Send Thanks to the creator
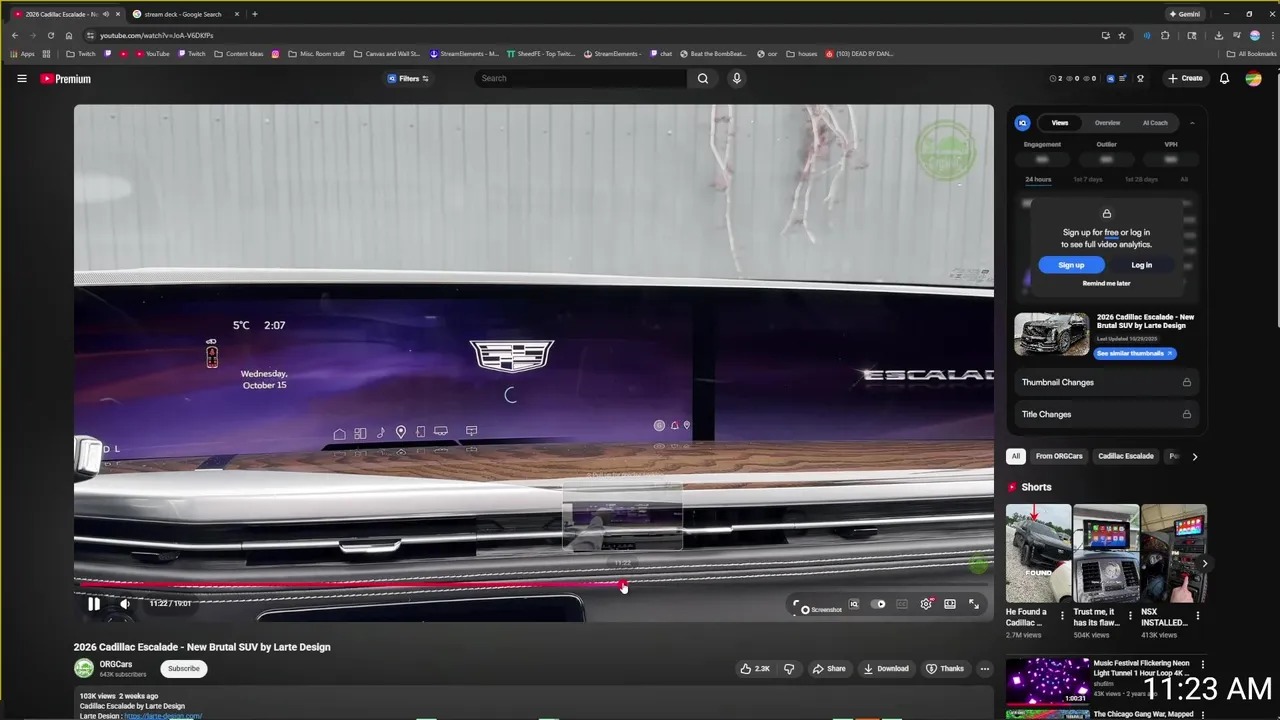1280x720 pixels. 945,668
